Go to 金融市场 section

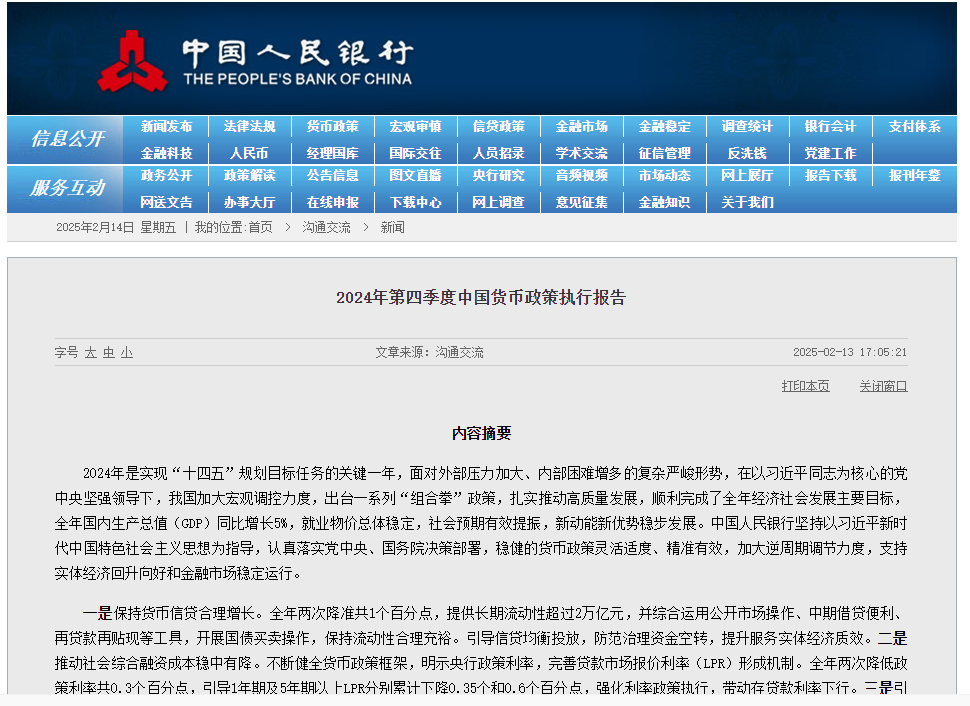[581, 127]
